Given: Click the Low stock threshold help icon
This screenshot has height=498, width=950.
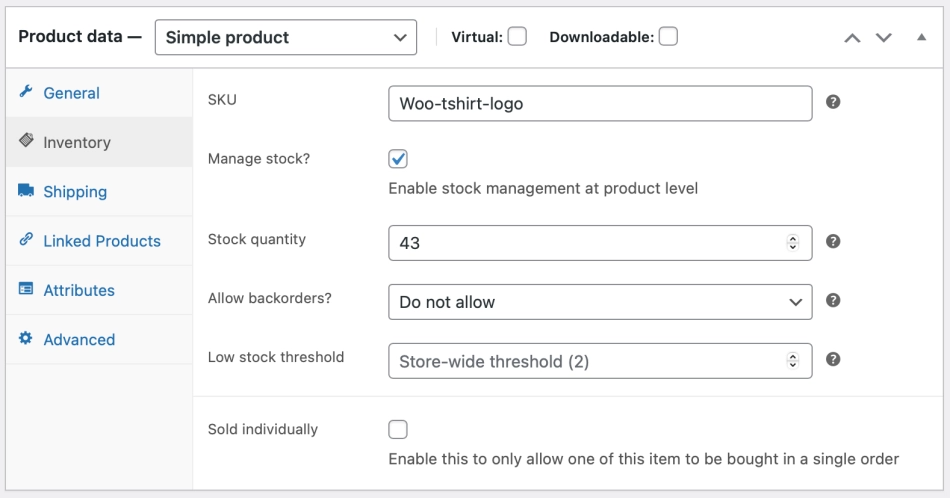Looking at the screenshot, I should click(833, 360).
